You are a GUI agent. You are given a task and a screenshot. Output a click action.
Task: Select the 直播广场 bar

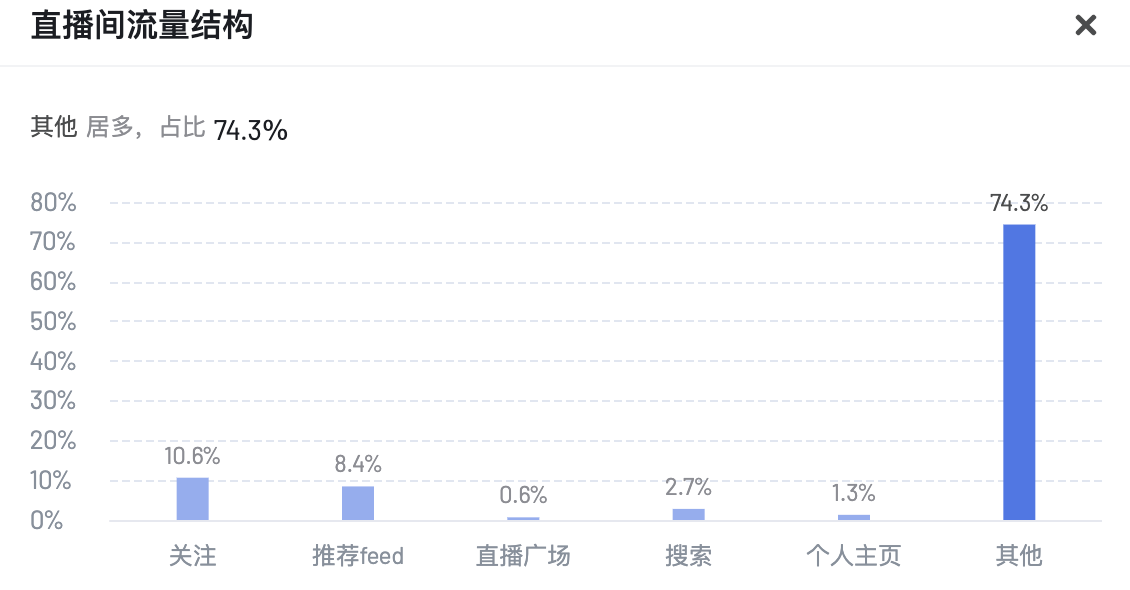(x=523, y=518)
